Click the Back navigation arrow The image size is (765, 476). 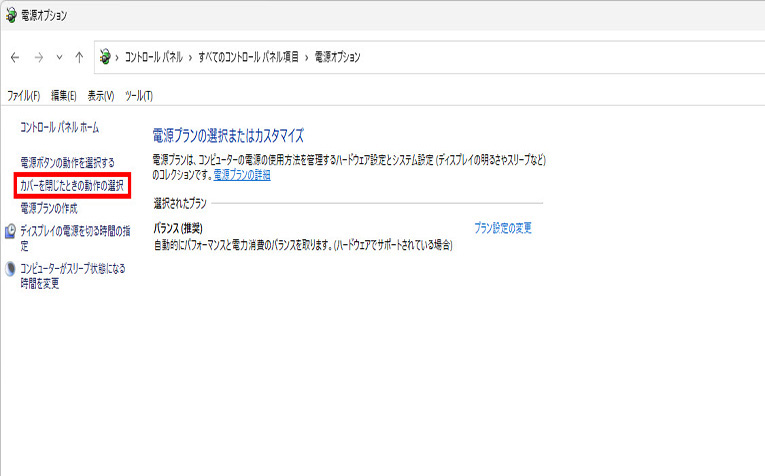pyautogui.click(x=15, y=57)
